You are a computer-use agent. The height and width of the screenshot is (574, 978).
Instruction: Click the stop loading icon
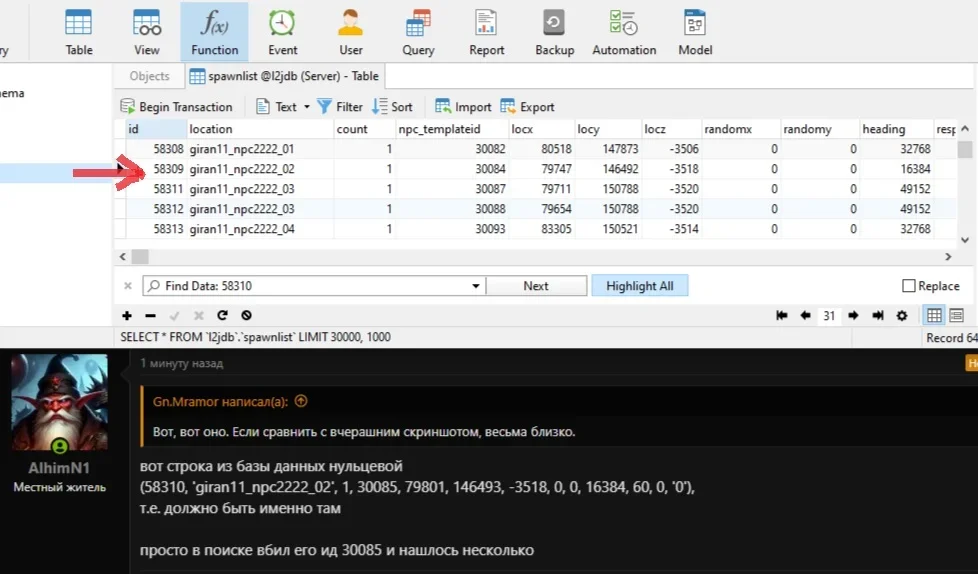point(246,316)
